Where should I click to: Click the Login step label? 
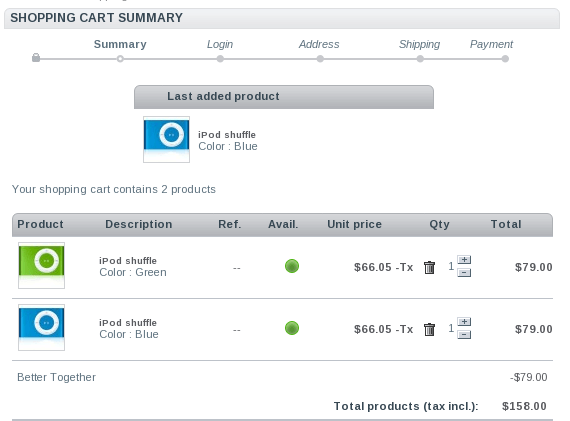220,44
